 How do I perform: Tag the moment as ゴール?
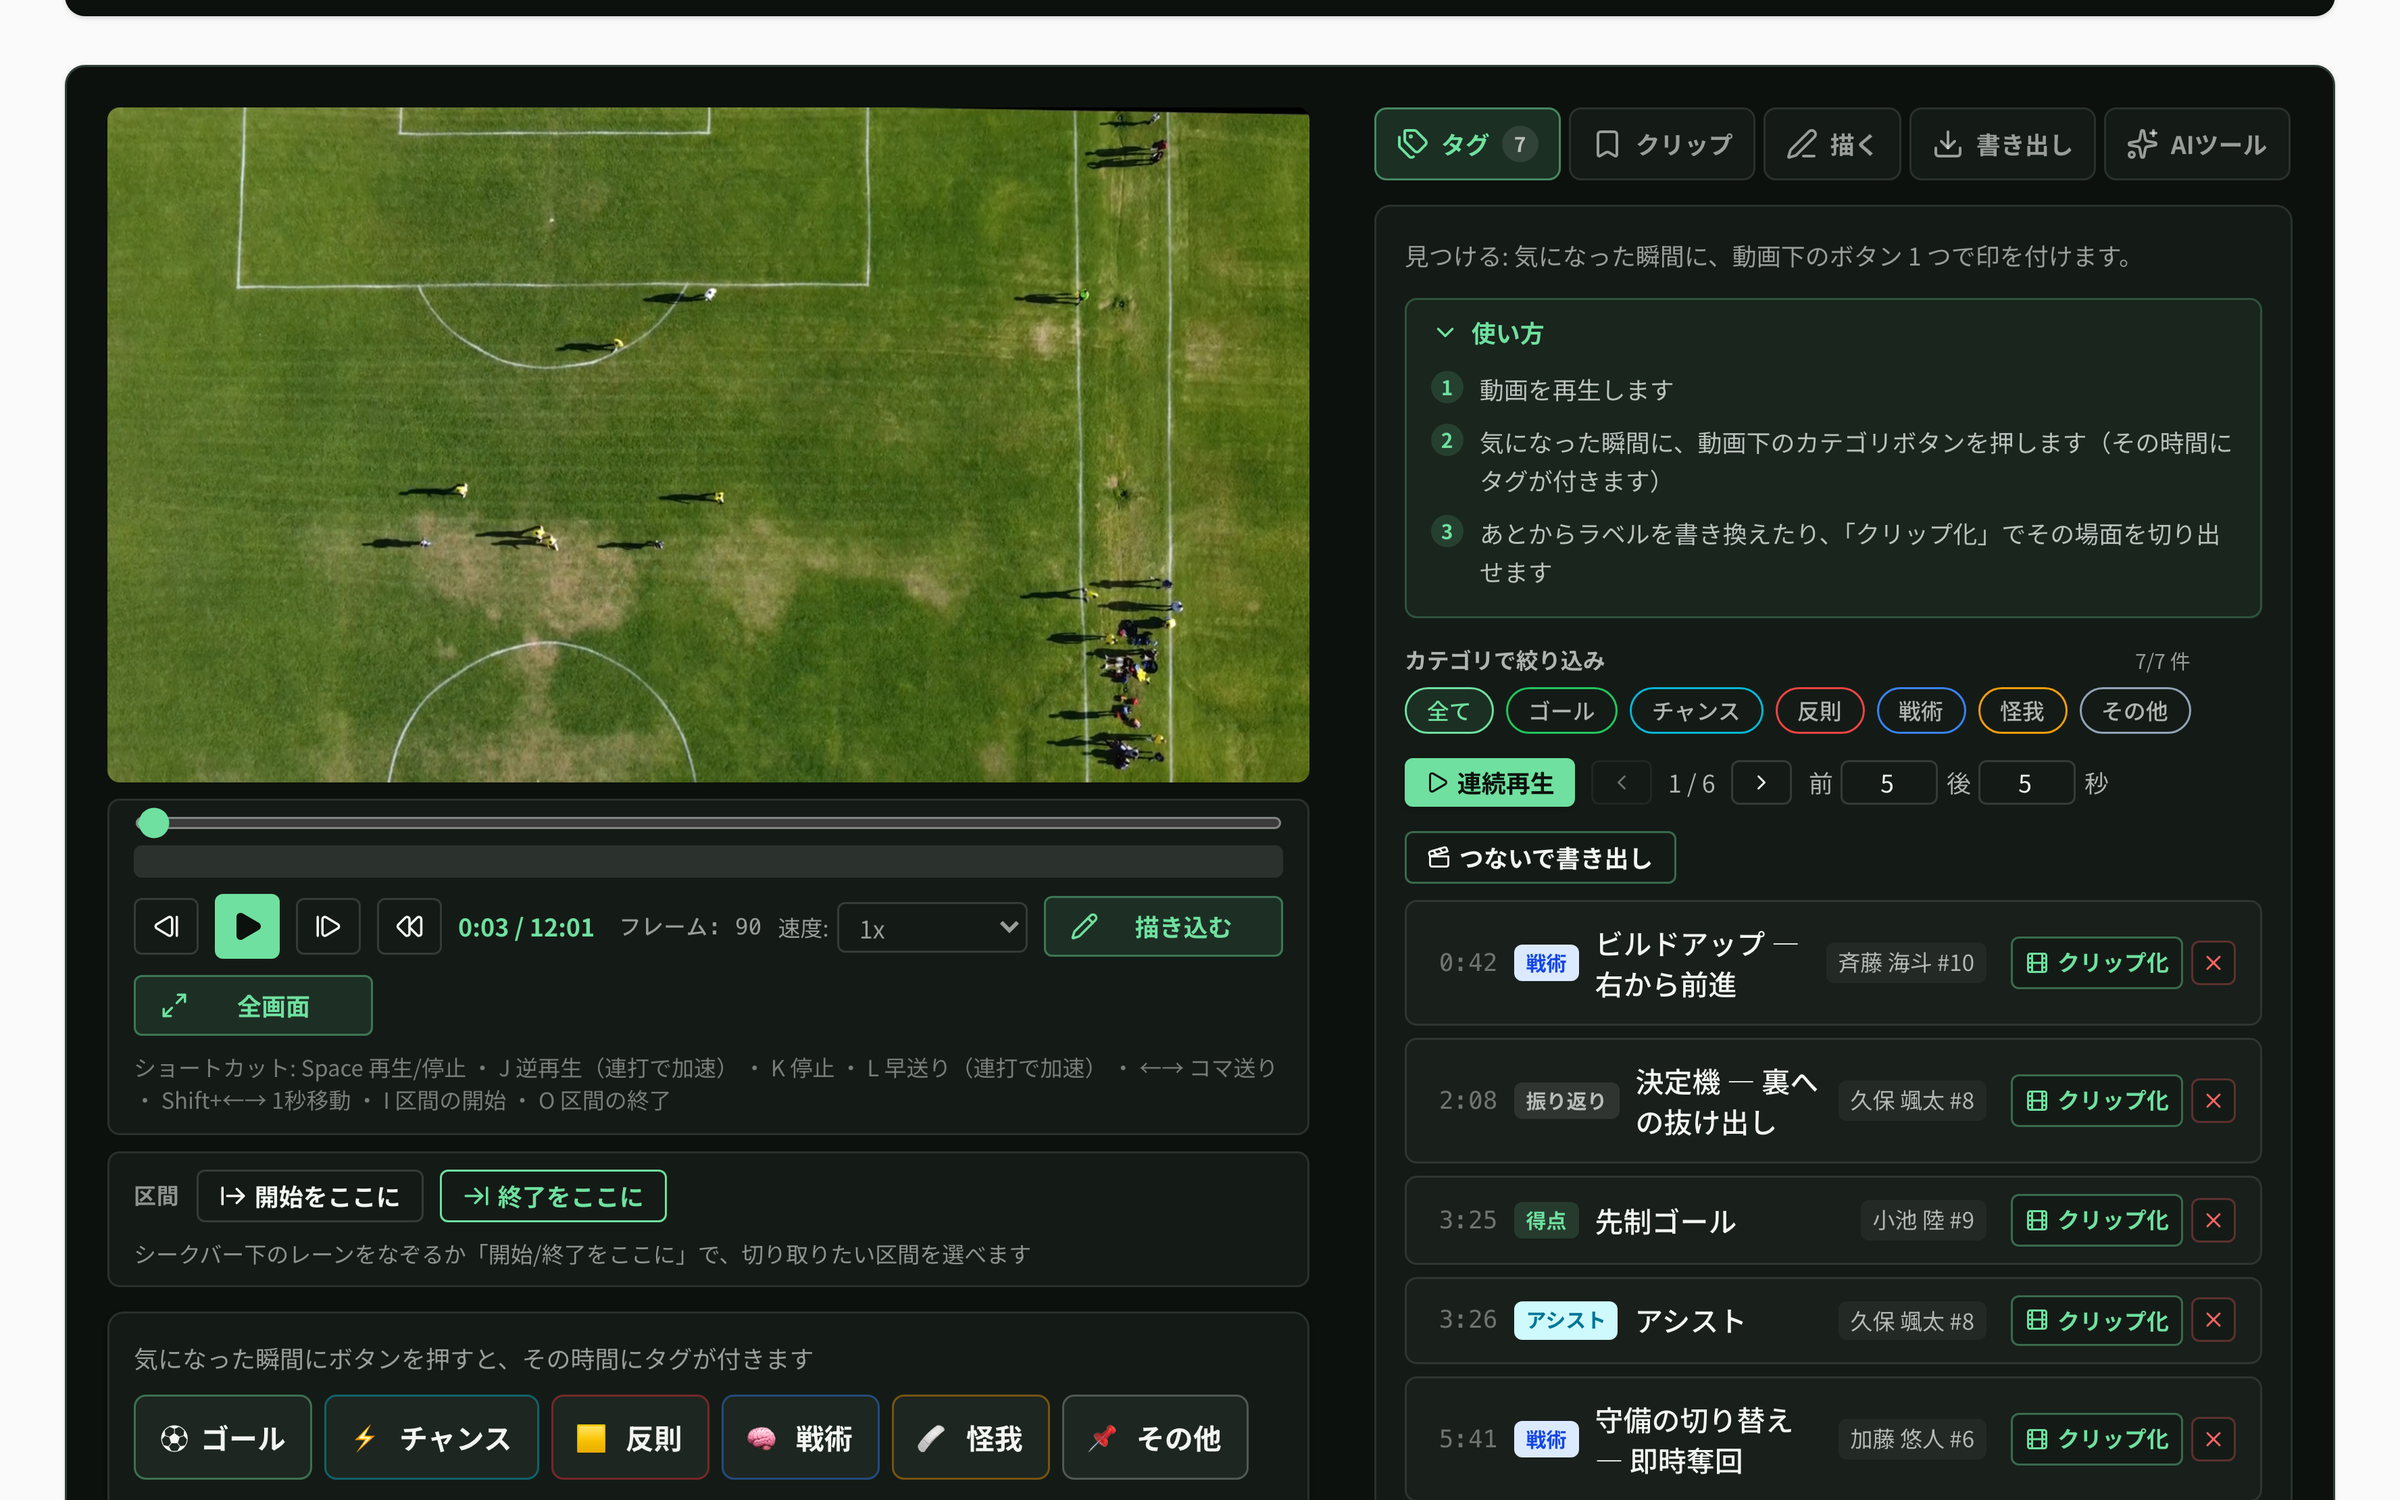pos(223,1438)
